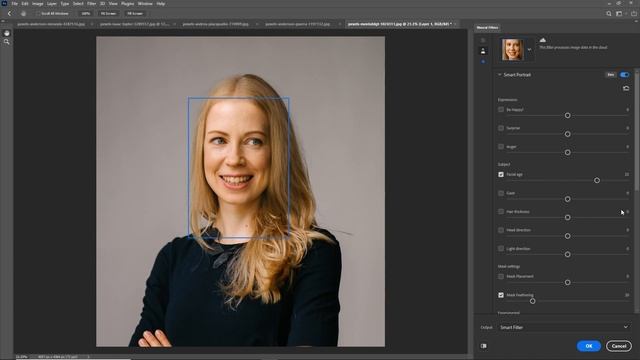
Task: Click OK to apply the filter
Action: 589,346
